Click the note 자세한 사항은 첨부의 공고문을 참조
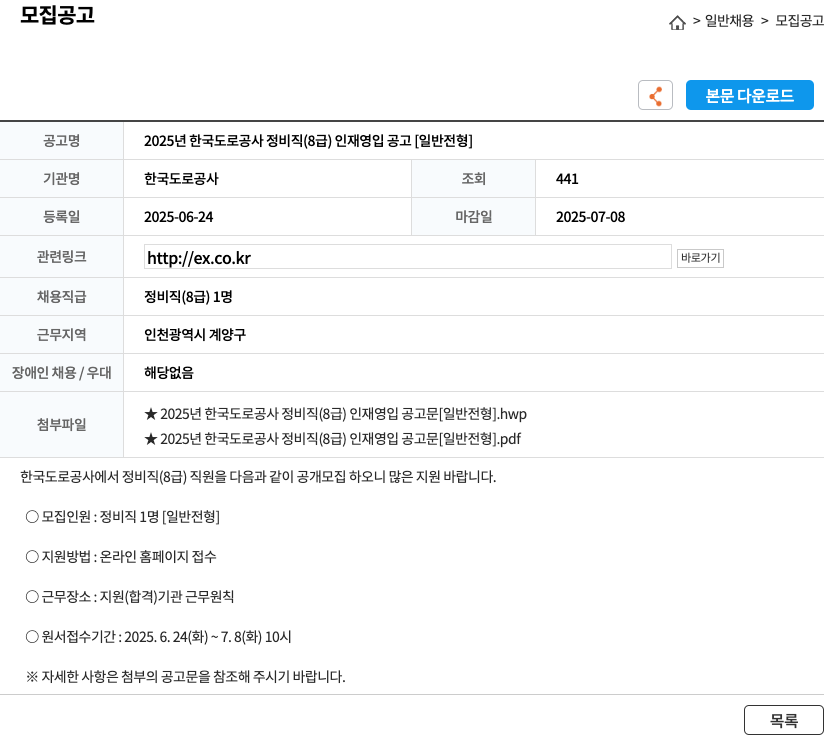Image resolution: width=824 pixels, height=736 pixels. pyautogui.click(x=186, y=677)
